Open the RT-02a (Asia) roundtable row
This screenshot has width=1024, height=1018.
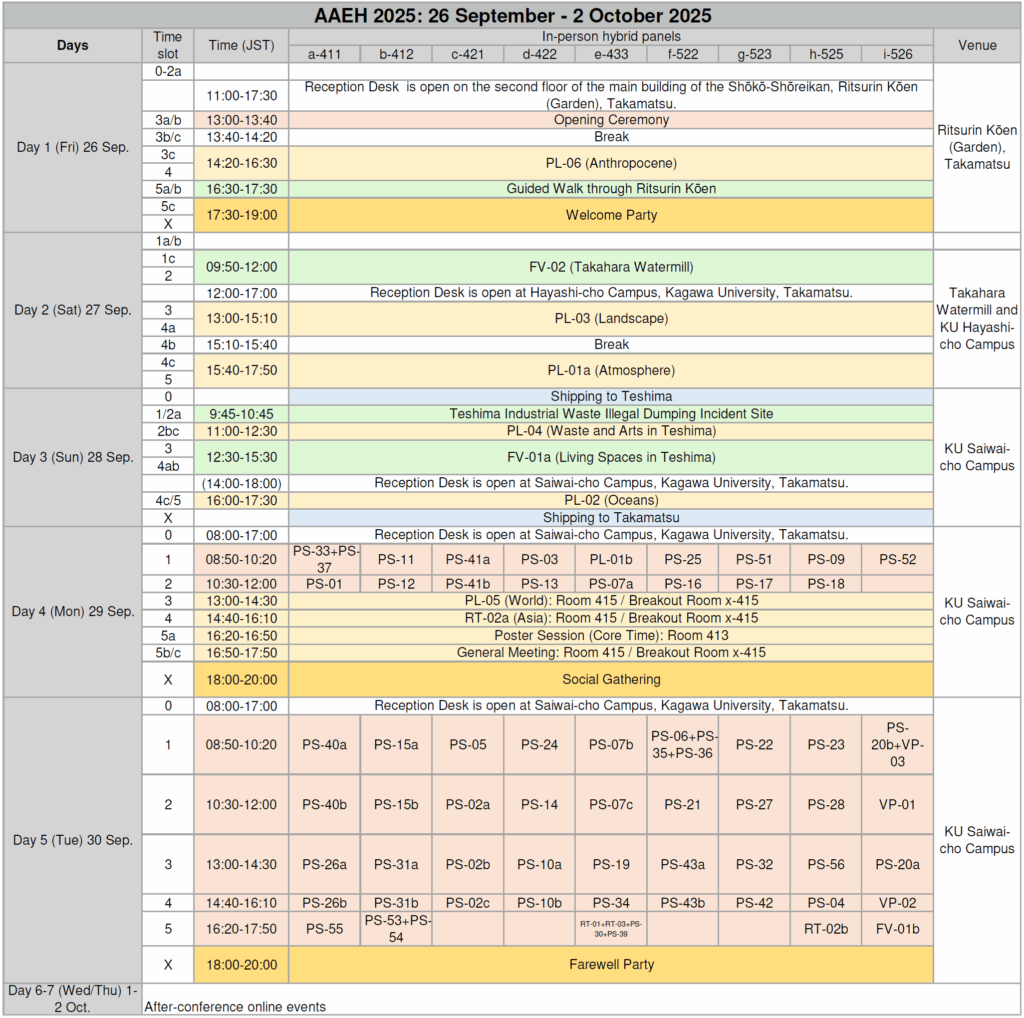pyautogui.click(x=610, y=618)
